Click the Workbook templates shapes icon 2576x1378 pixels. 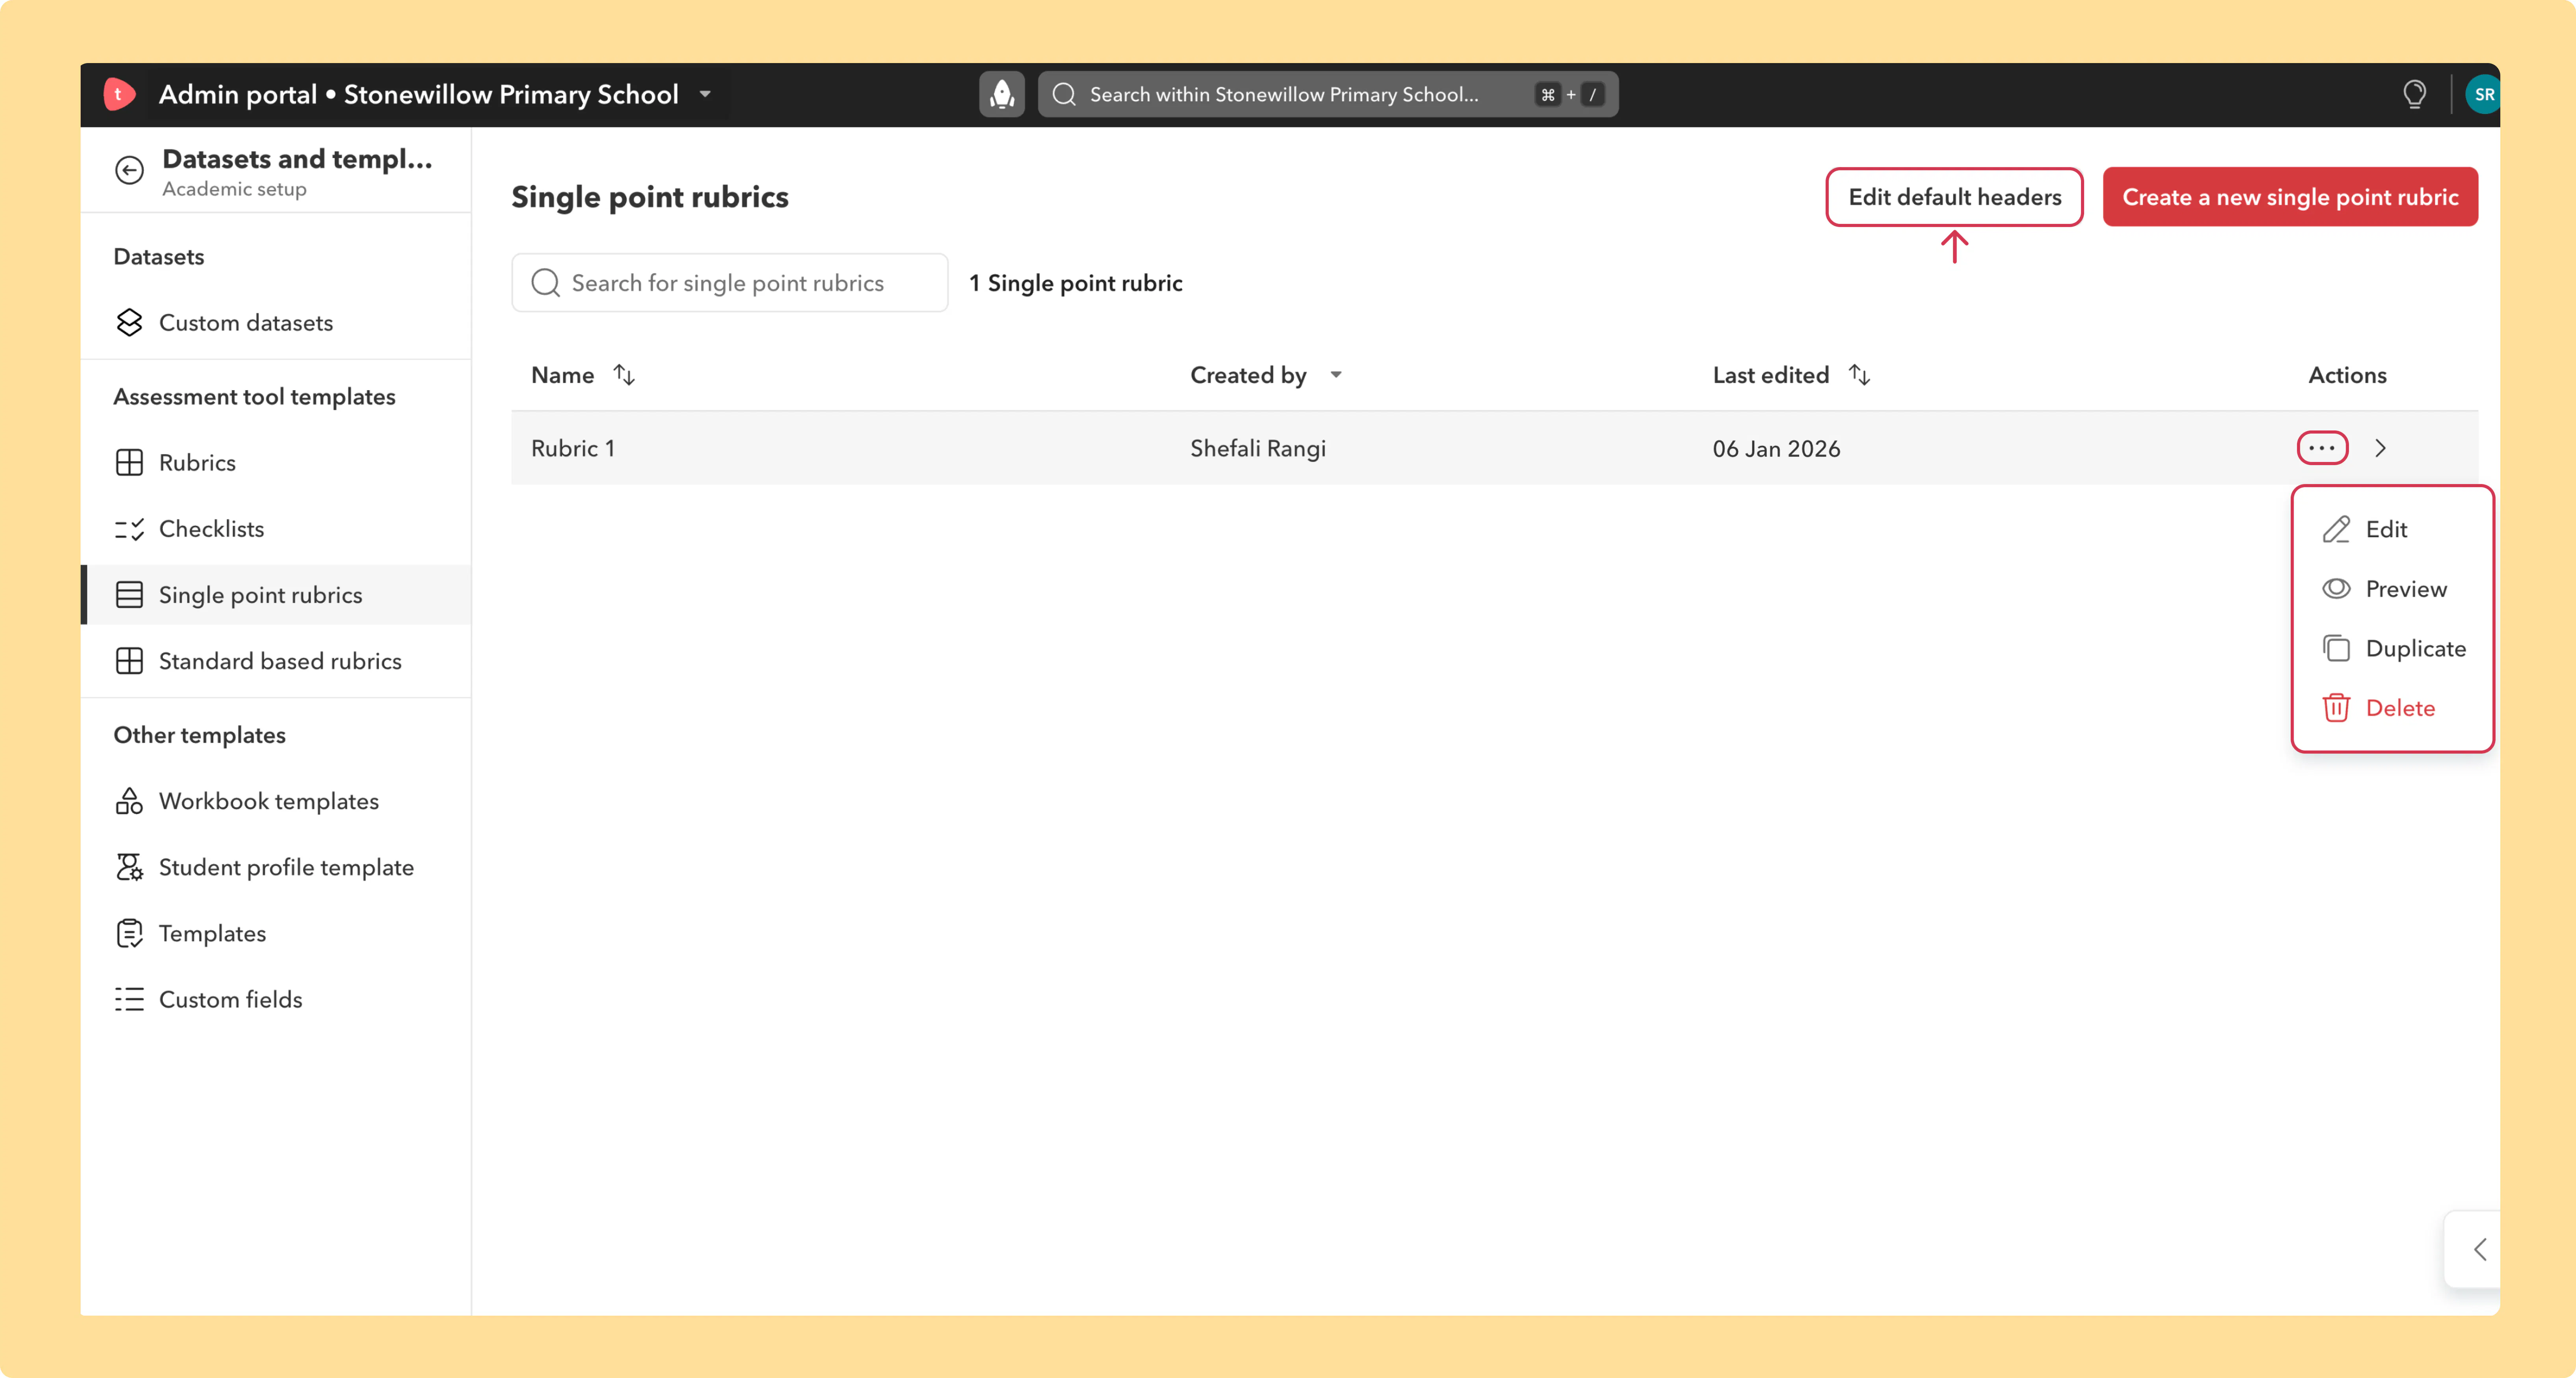(129, 800)
